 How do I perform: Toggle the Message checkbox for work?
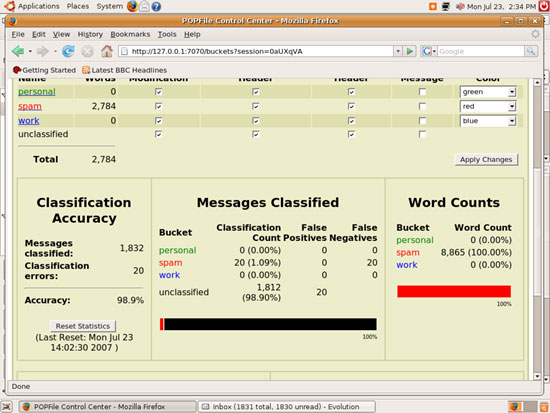point(422,121)
